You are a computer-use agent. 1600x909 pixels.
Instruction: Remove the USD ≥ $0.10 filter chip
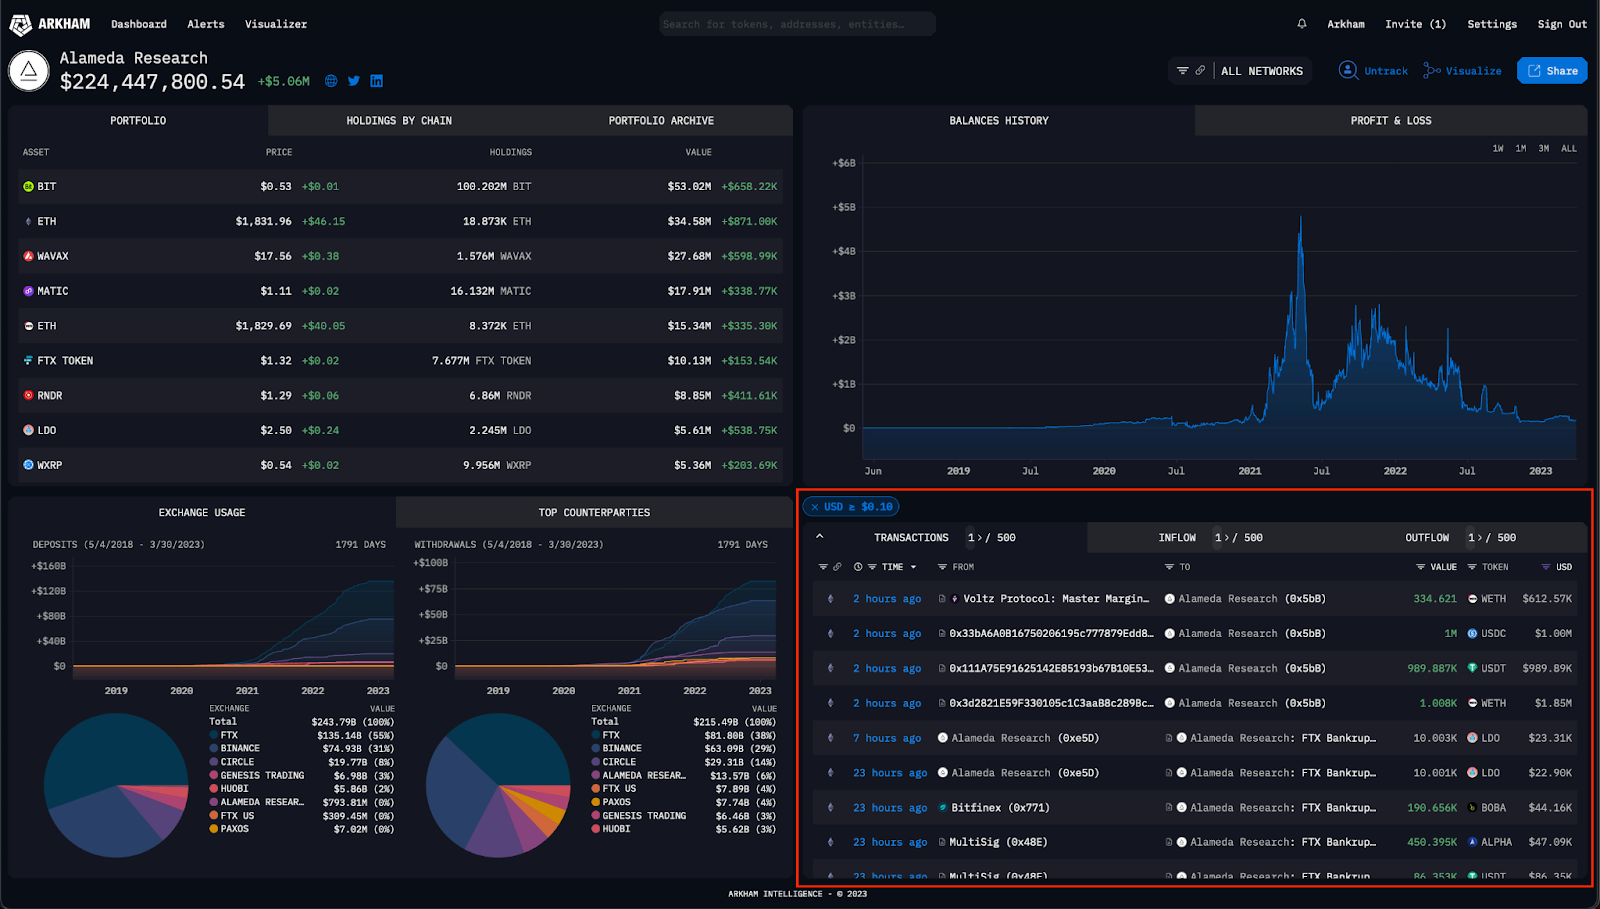(815, 507)
